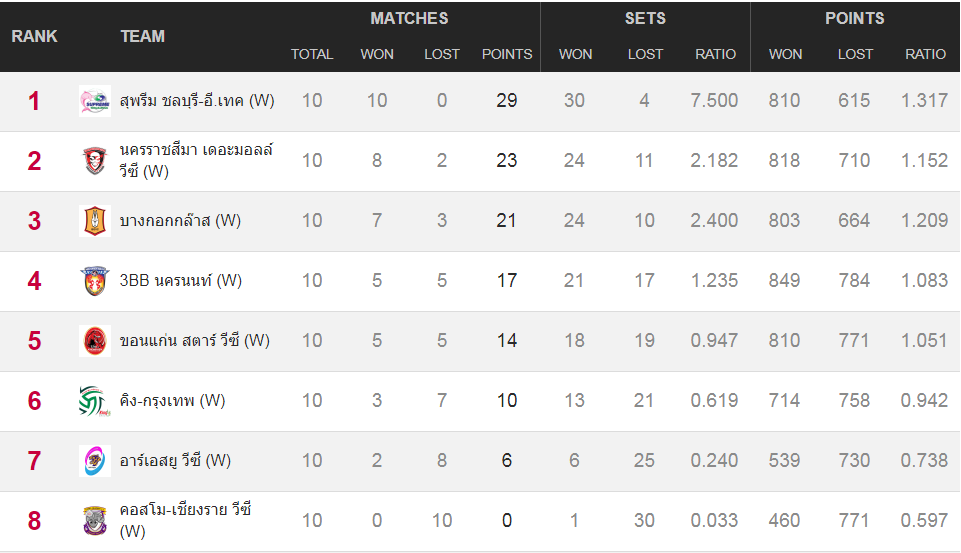
Task: Click the Cosmo-Chiang Rai team logo
Action: tap(94, 521)
